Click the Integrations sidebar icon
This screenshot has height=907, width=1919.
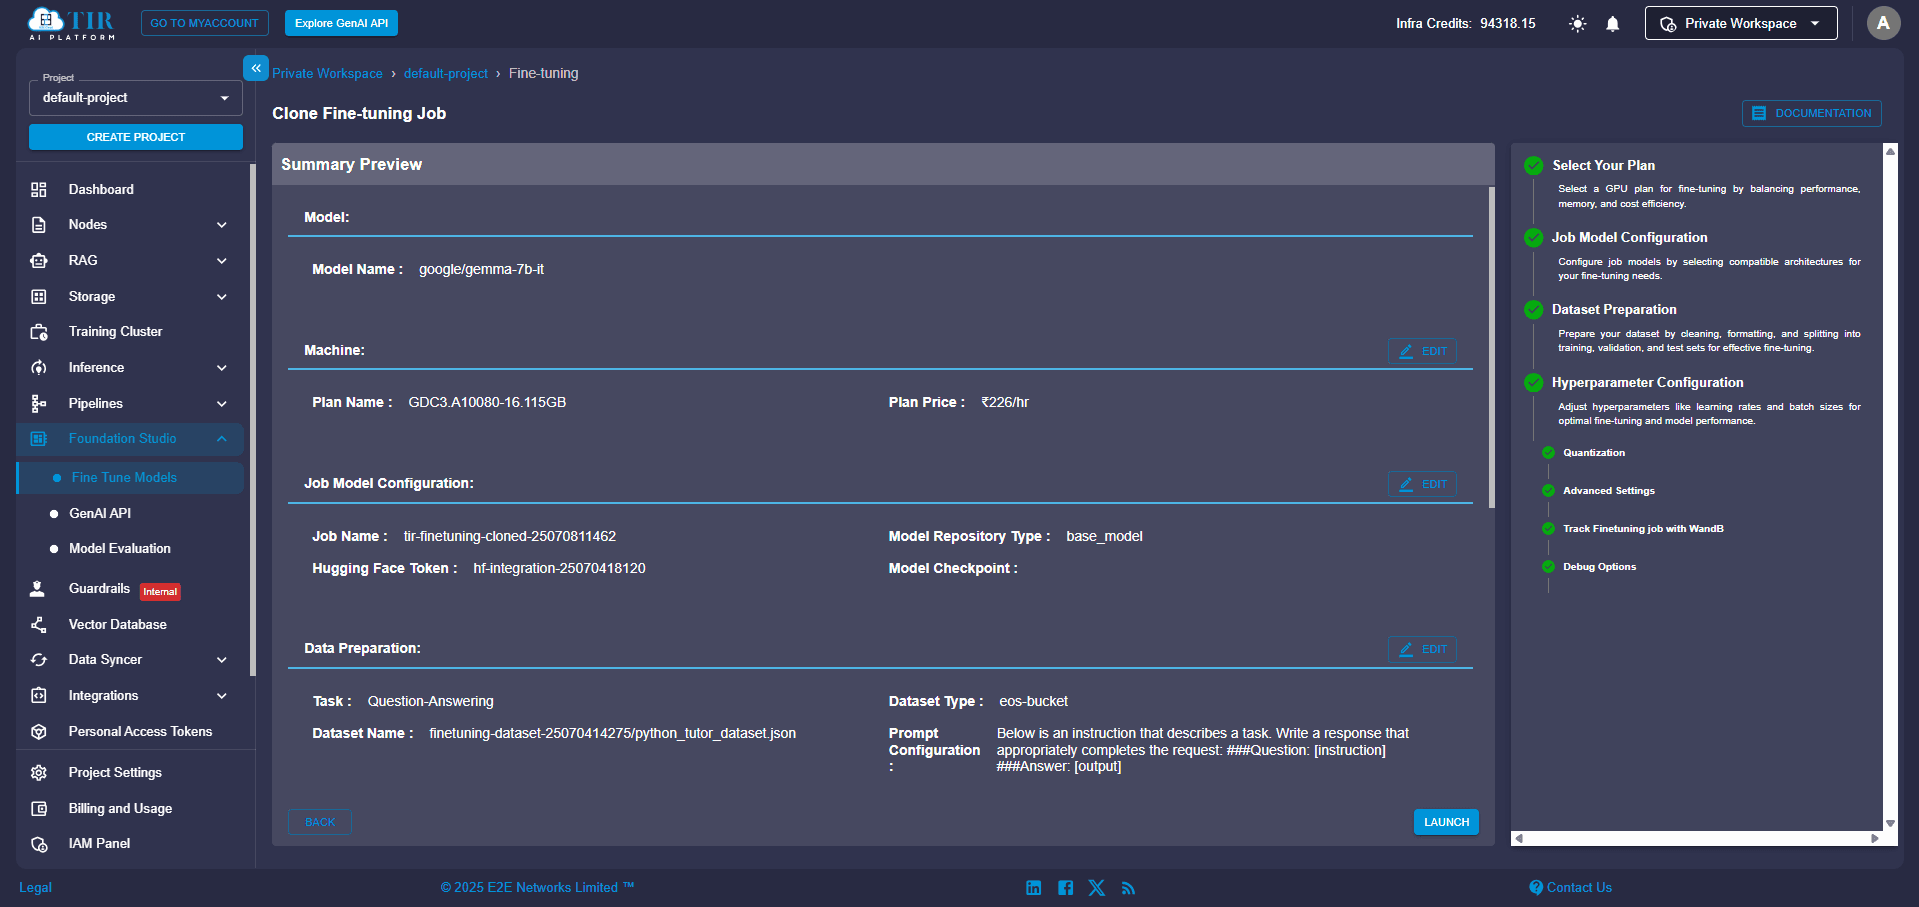point(39,696)
